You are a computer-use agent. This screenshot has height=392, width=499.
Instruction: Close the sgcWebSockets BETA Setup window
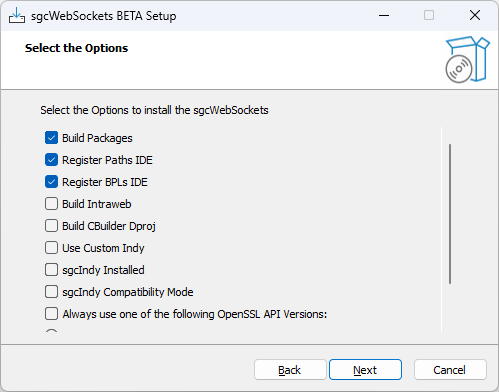[x=475, y=15]
